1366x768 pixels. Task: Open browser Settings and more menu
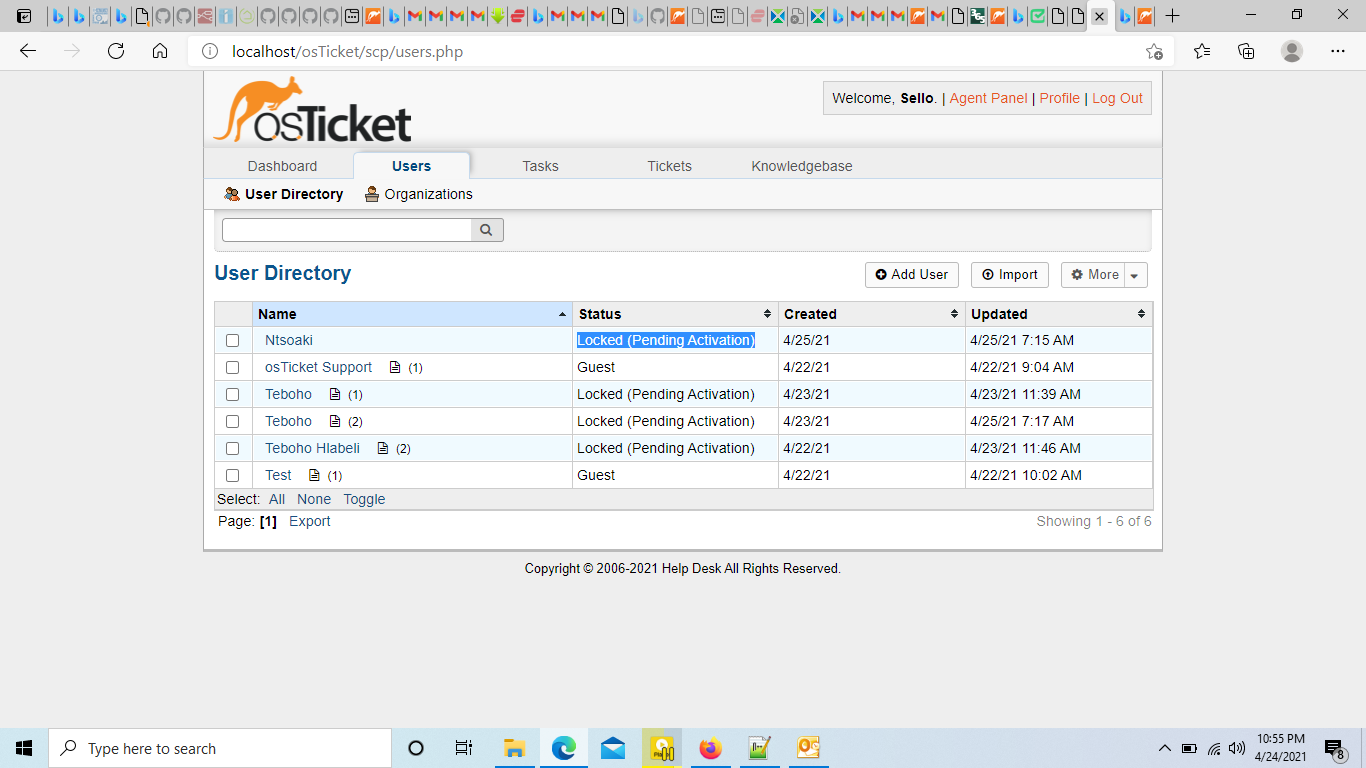click(x=1338, y=51)
